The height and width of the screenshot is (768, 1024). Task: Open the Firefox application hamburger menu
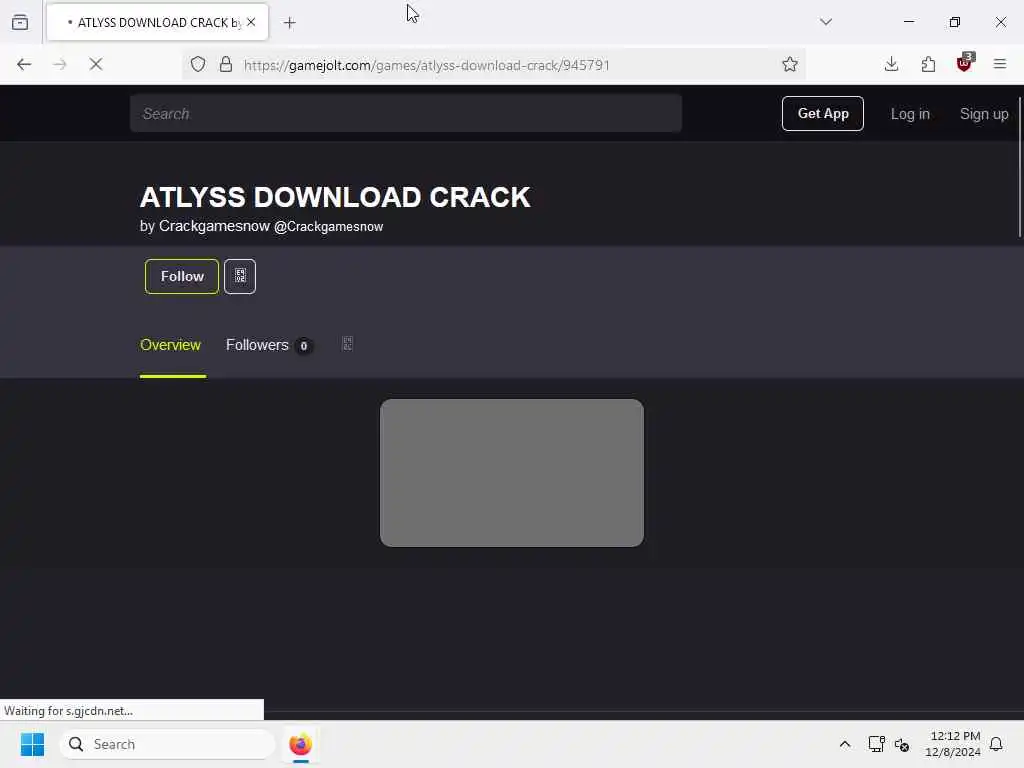[1000, 64]
